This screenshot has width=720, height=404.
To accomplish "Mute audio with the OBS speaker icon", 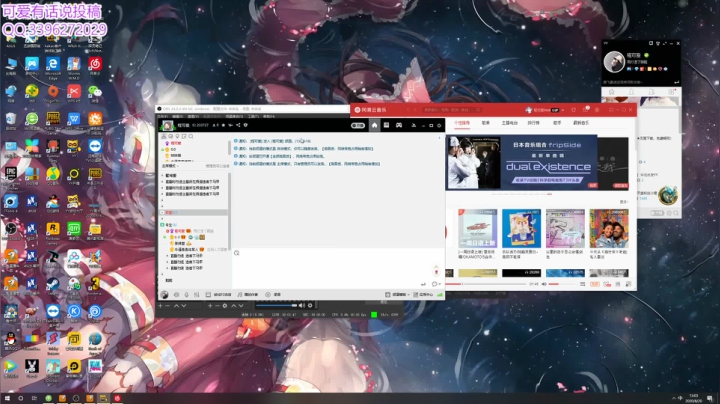I will pyautogui.click(x=302, y=305).
